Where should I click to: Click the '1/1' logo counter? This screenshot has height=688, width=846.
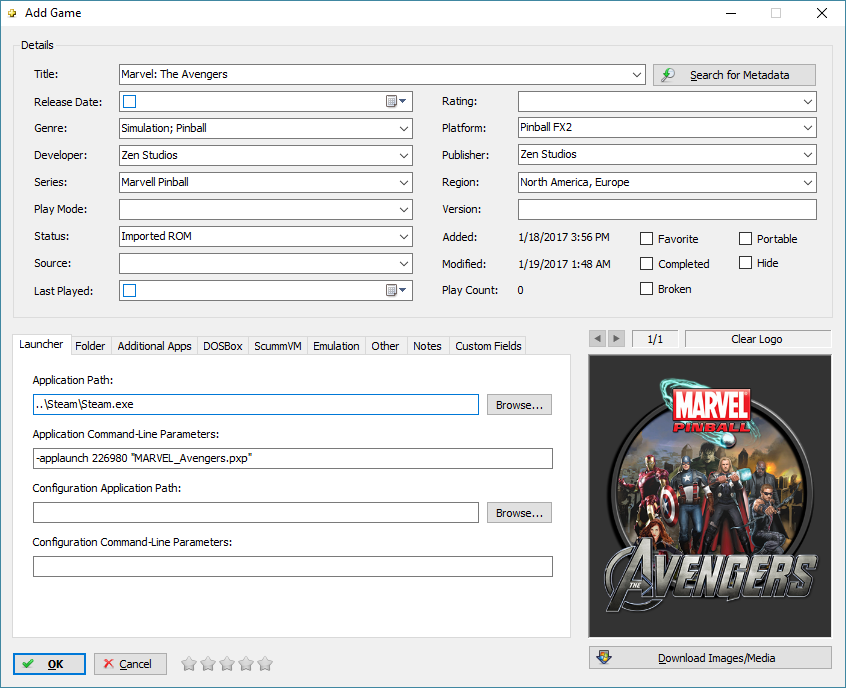pyautogui.click(x=655, y=339)
